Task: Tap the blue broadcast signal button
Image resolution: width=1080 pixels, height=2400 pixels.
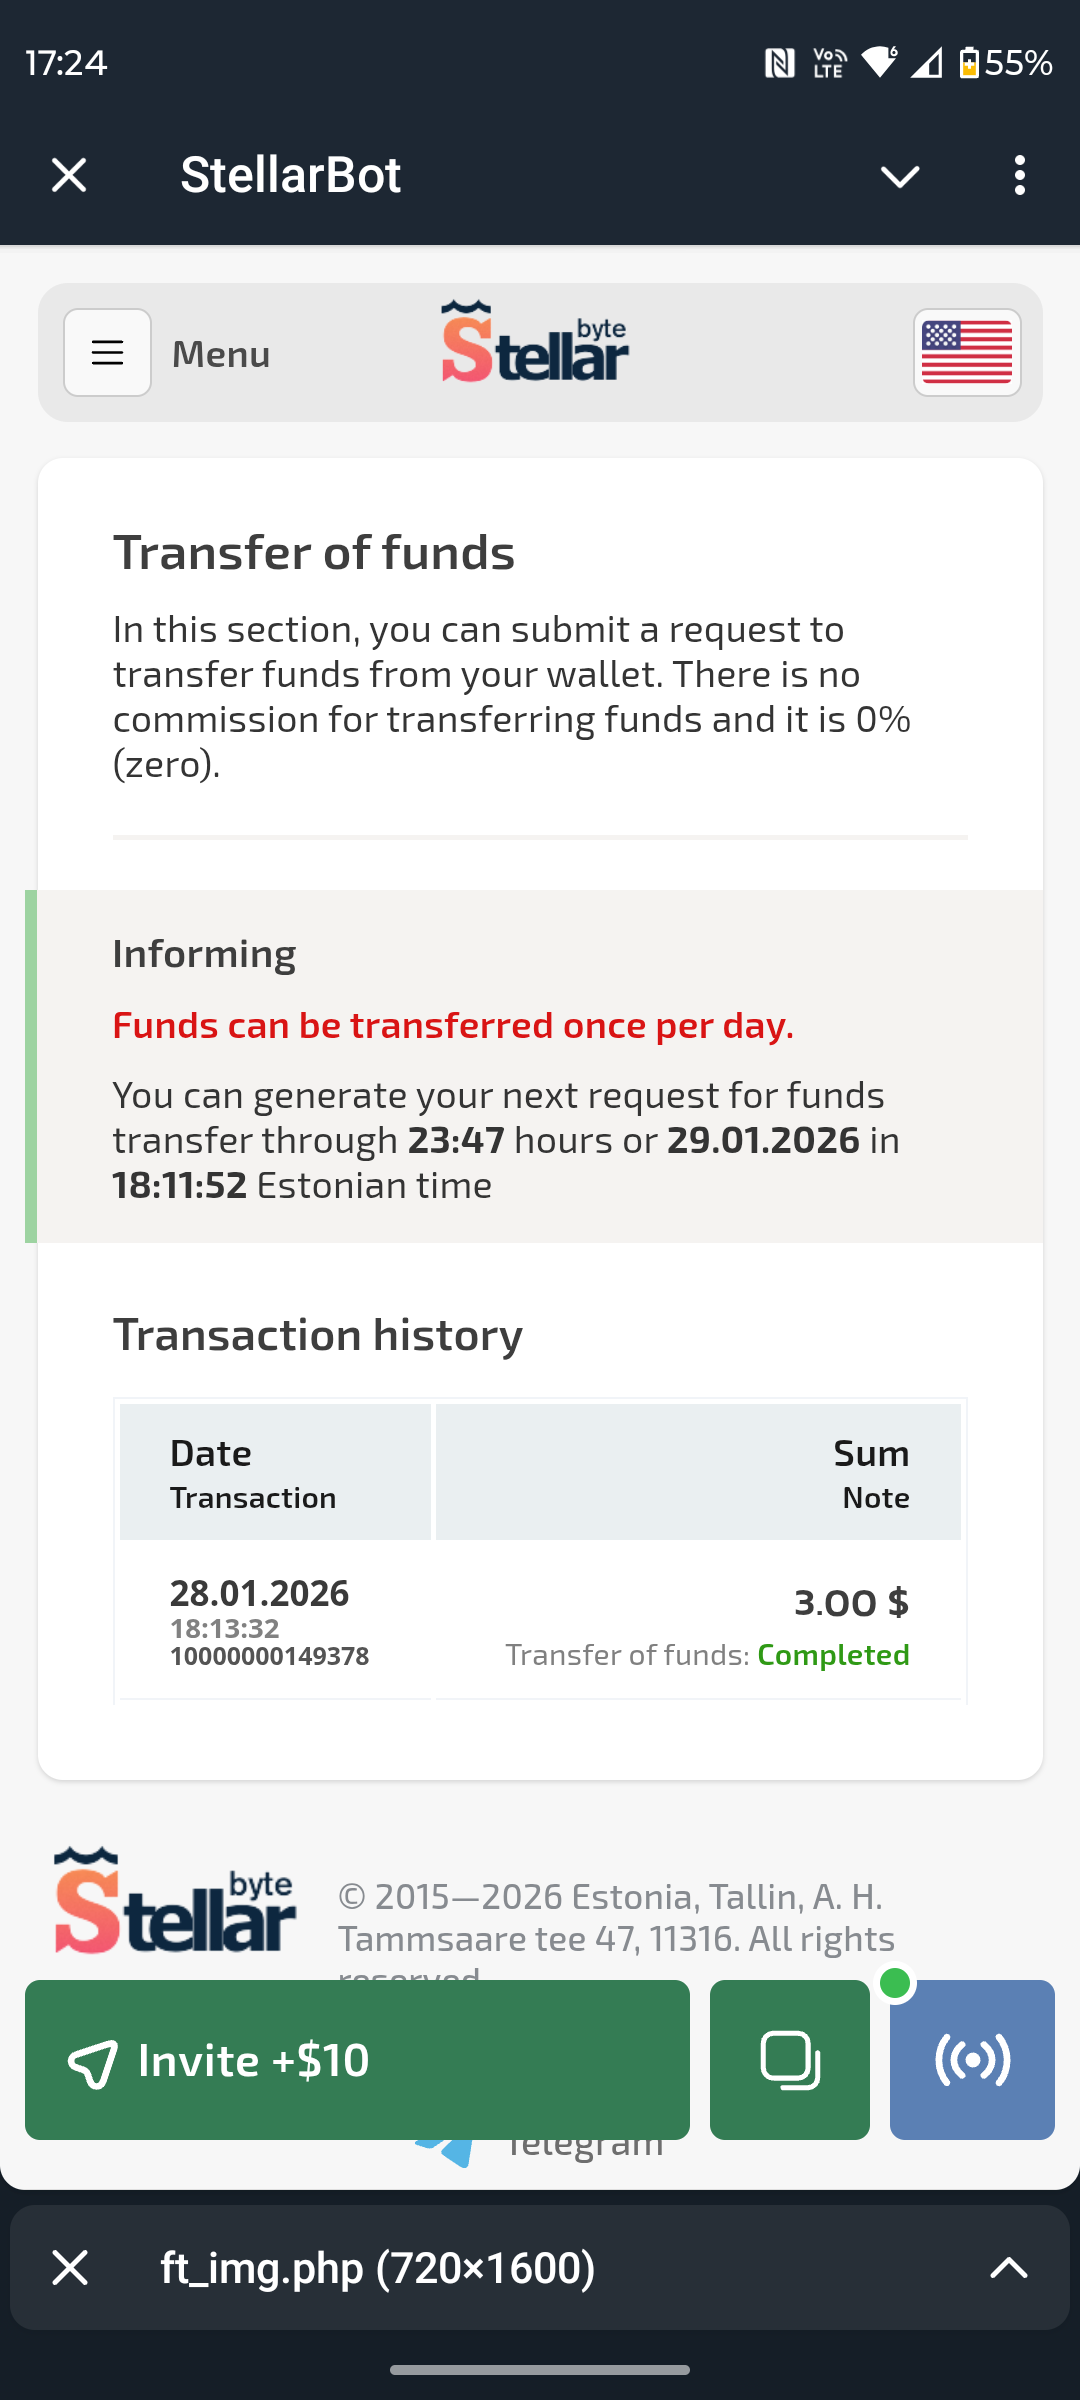Action: [x=972, y=2060]
